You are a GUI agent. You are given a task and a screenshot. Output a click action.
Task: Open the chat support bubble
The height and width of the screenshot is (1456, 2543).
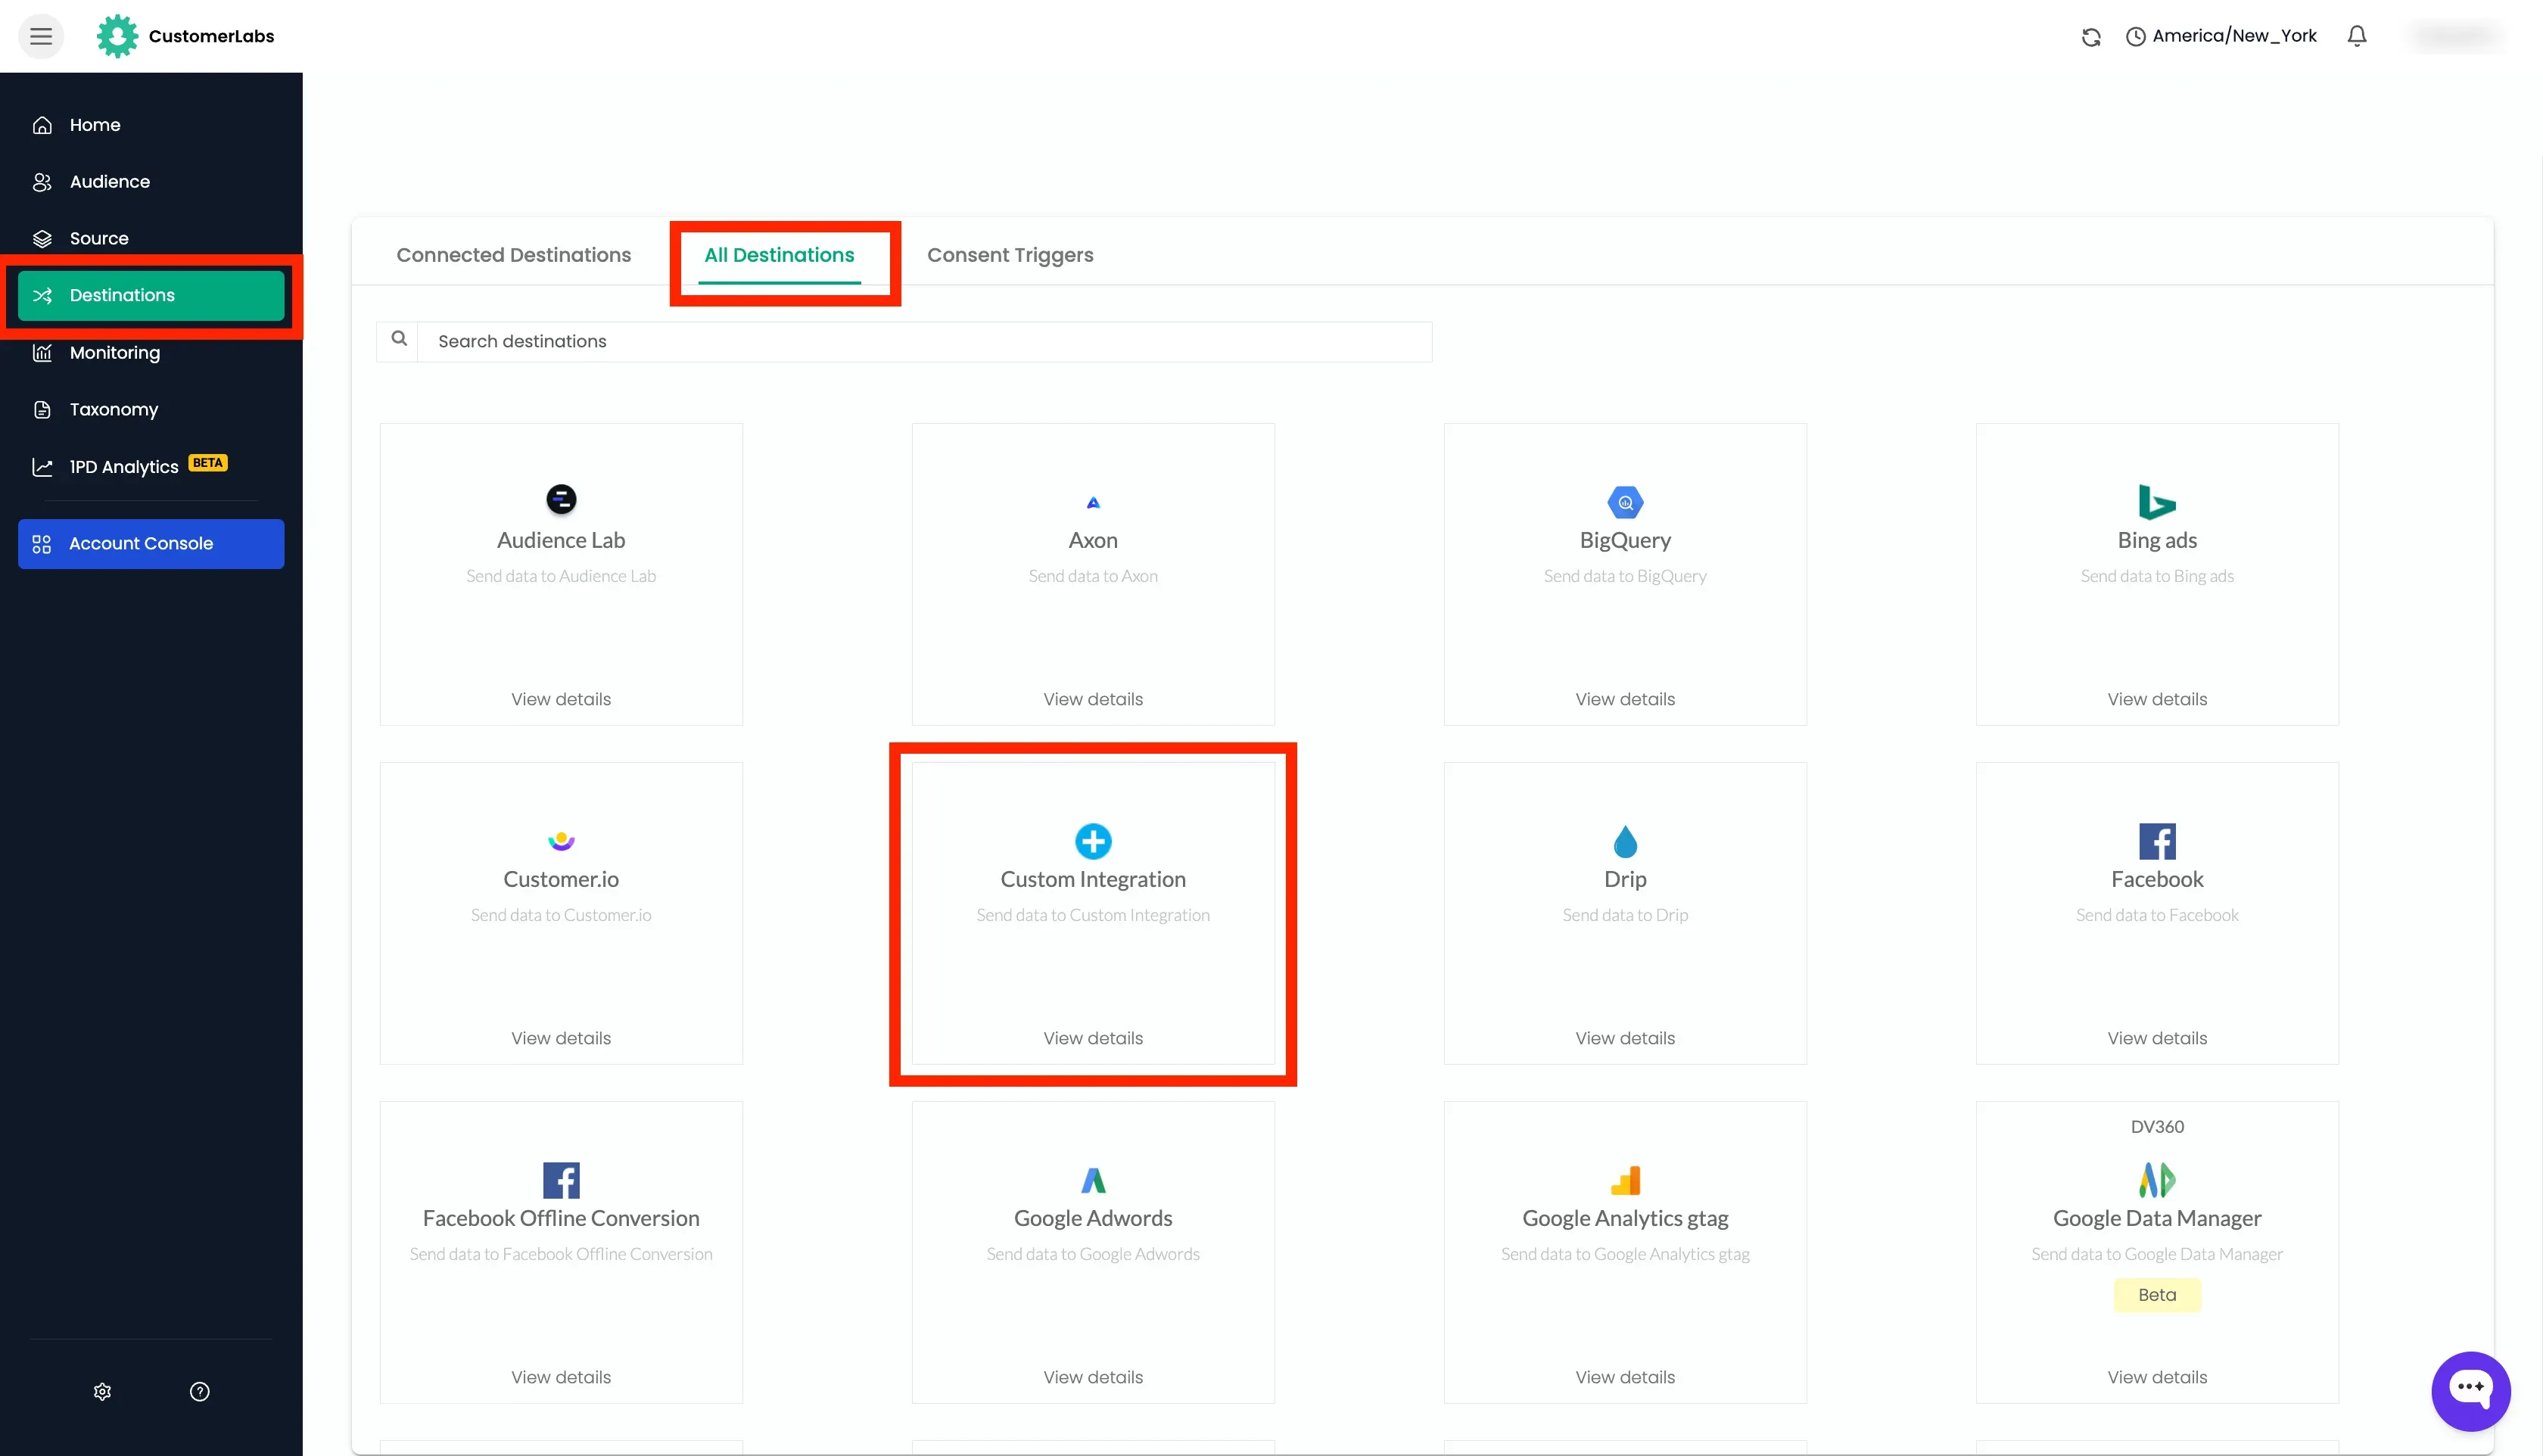coord(2471,1391)
